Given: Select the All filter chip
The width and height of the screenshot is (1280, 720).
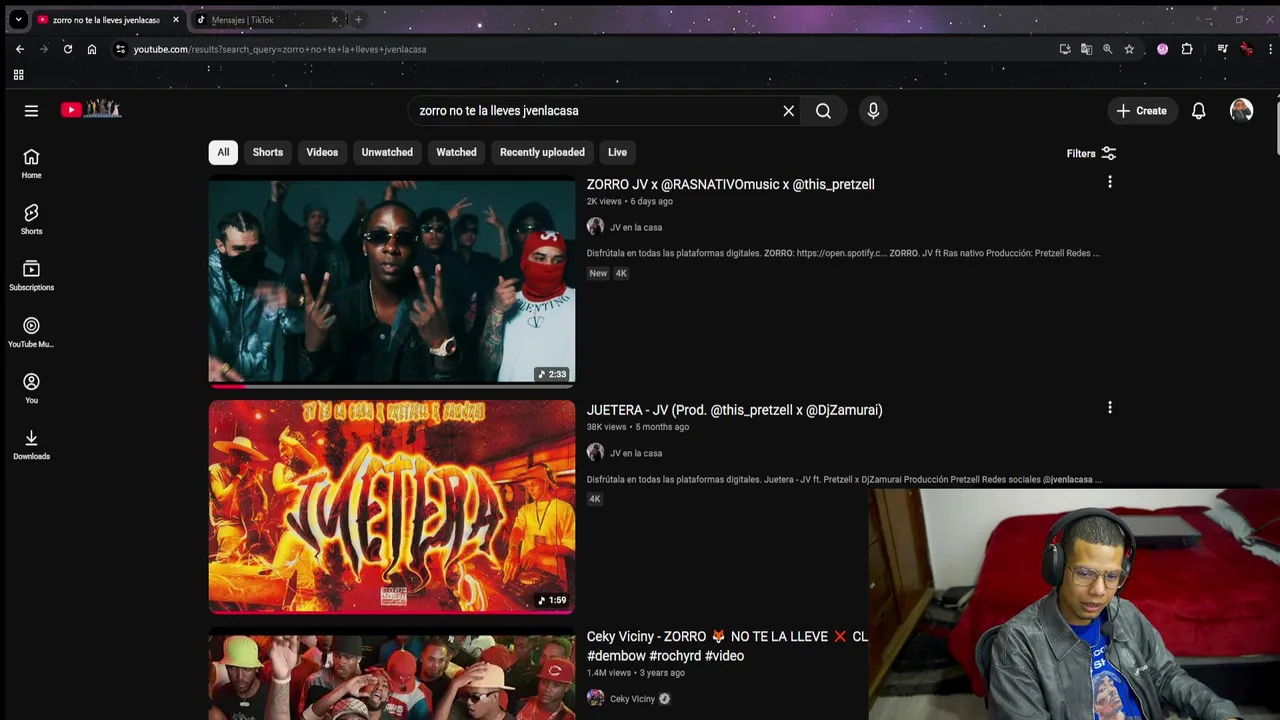Looking at the screenshot, I should point(223,152).
